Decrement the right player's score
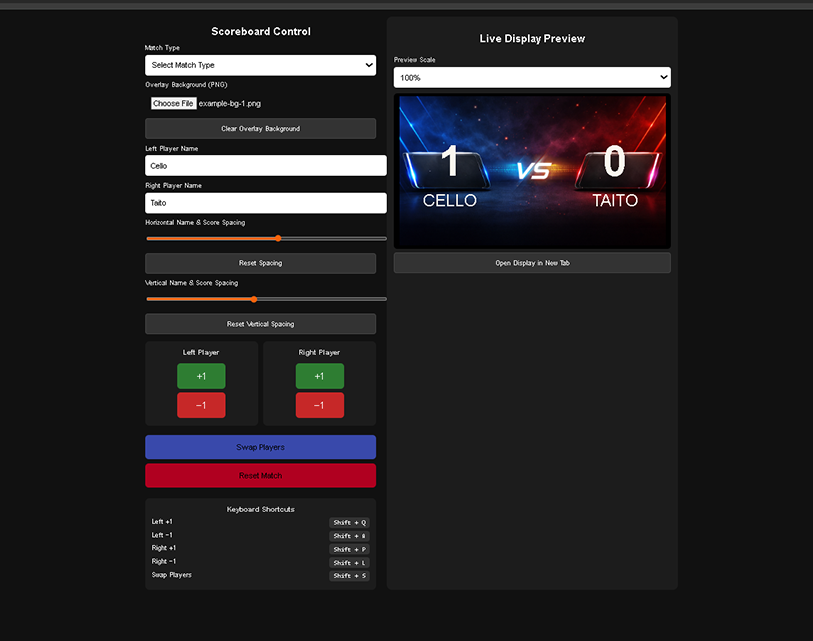 pyautogui.click(x=320, y=405)
